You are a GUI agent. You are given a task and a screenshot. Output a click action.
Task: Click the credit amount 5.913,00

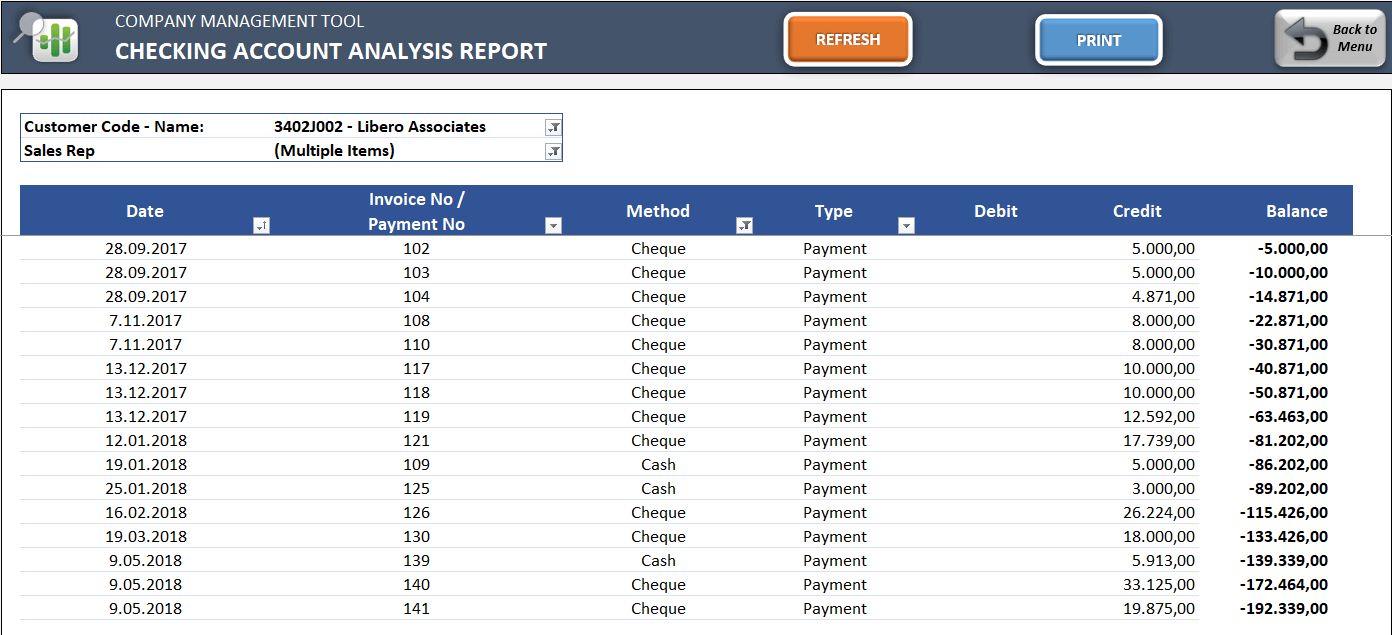[1163, 561]
